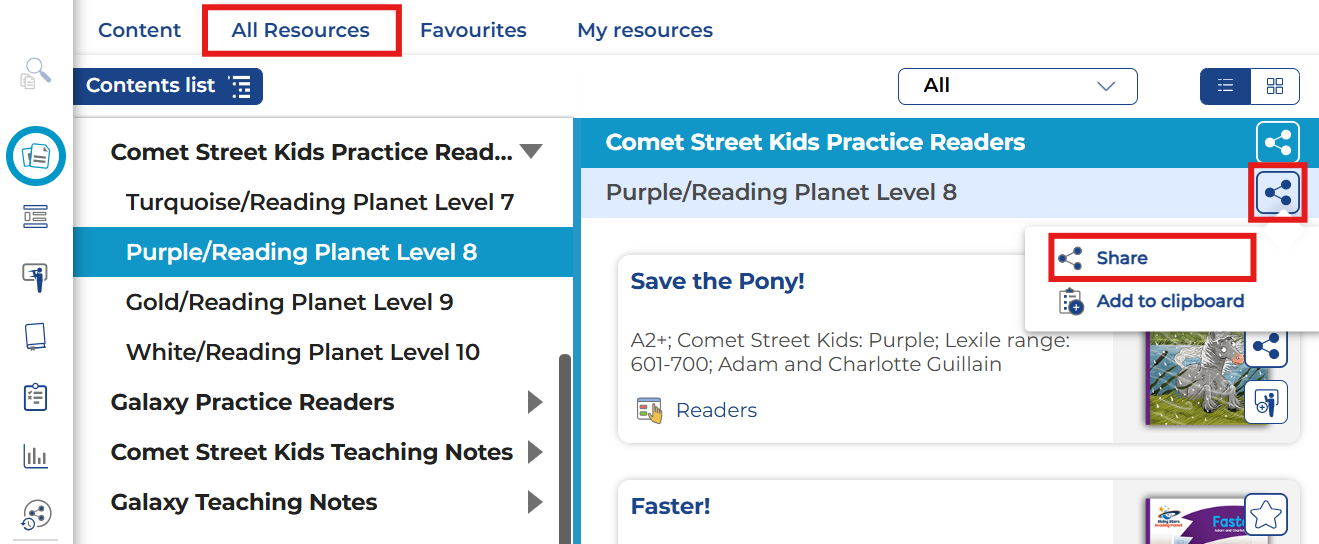Click the search resources magnifier icon
Image resolution: width=1319 pixels, height=544 pixels.
click(36, 75)
